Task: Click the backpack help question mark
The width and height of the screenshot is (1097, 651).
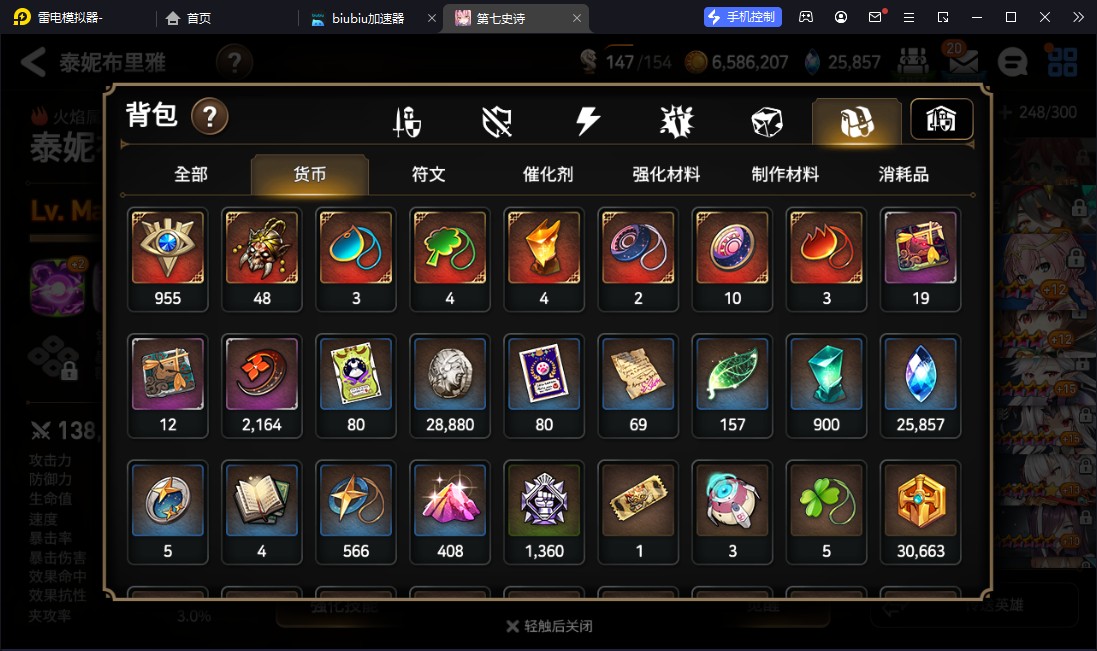Action: click(210, 116)
